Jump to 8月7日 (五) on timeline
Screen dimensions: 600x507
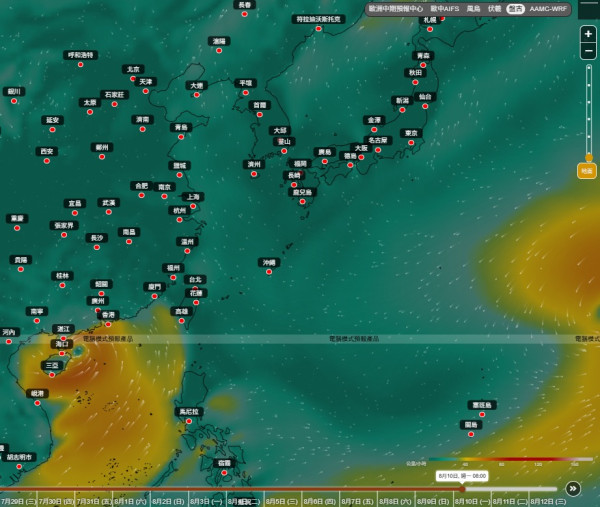357,501
